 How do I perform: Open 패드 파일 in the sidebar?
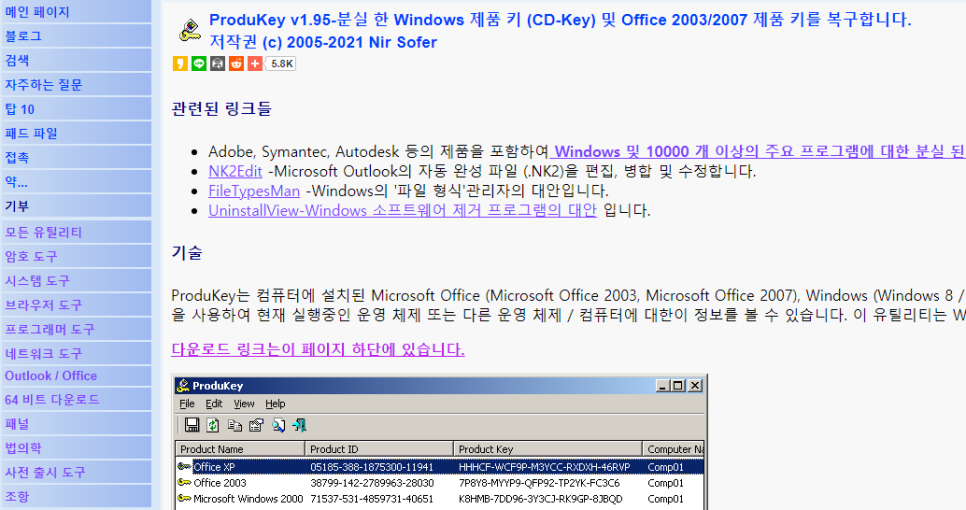pyautogui.click(x=75, y=133)
